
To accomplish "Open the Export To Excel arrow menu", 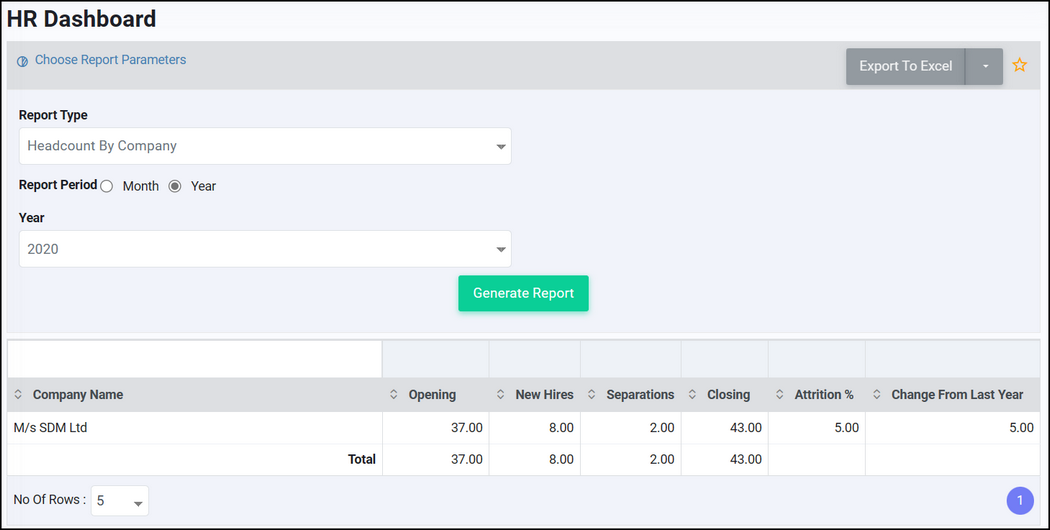I will [984, 66].
